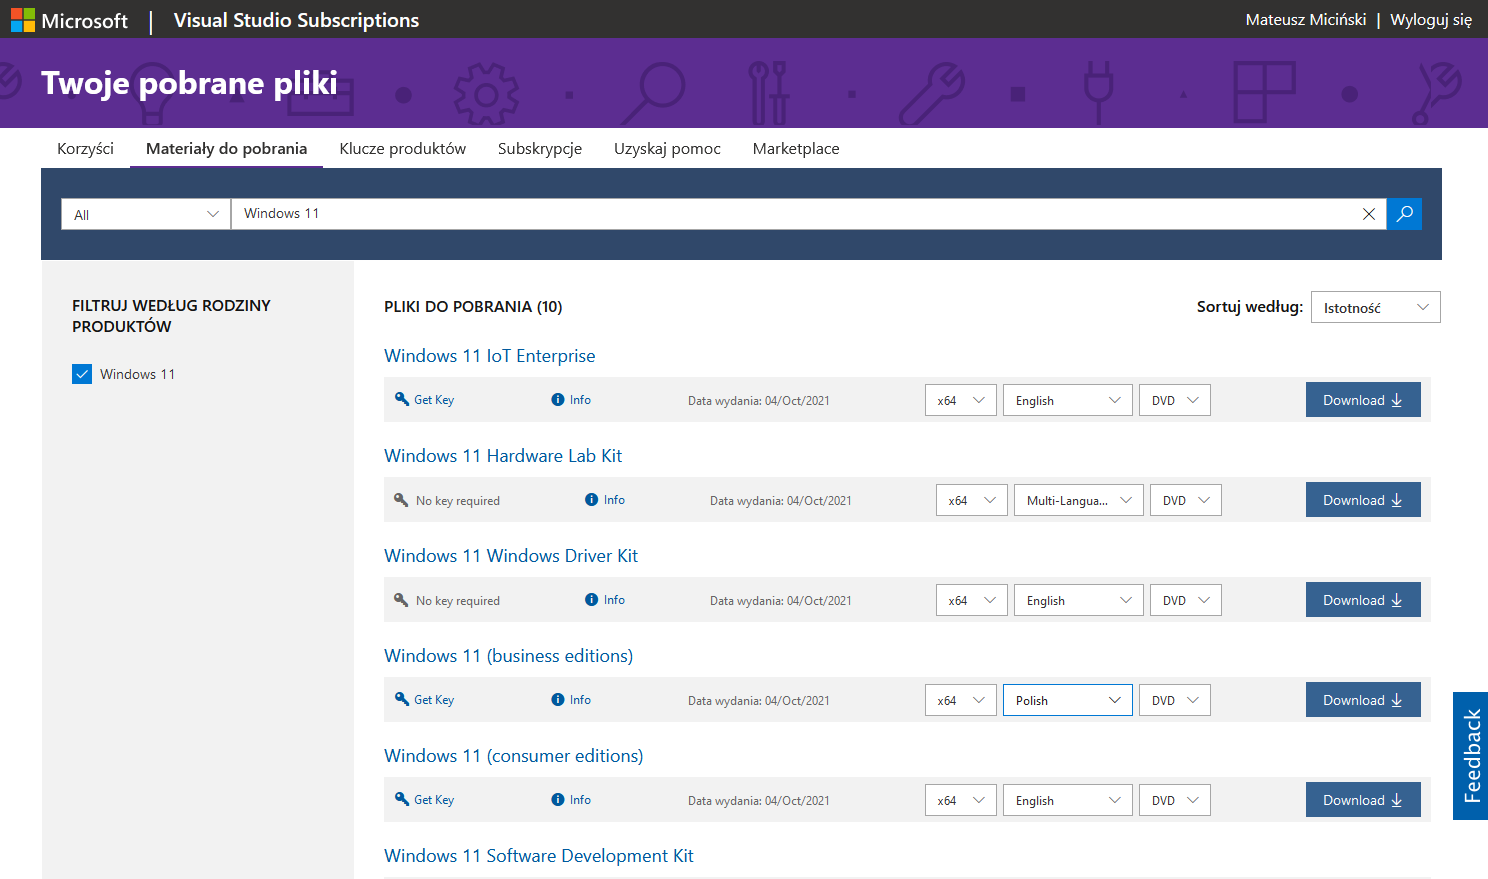Open the All category dropdown
The image size is (1488, 879).
click(146, 214)
